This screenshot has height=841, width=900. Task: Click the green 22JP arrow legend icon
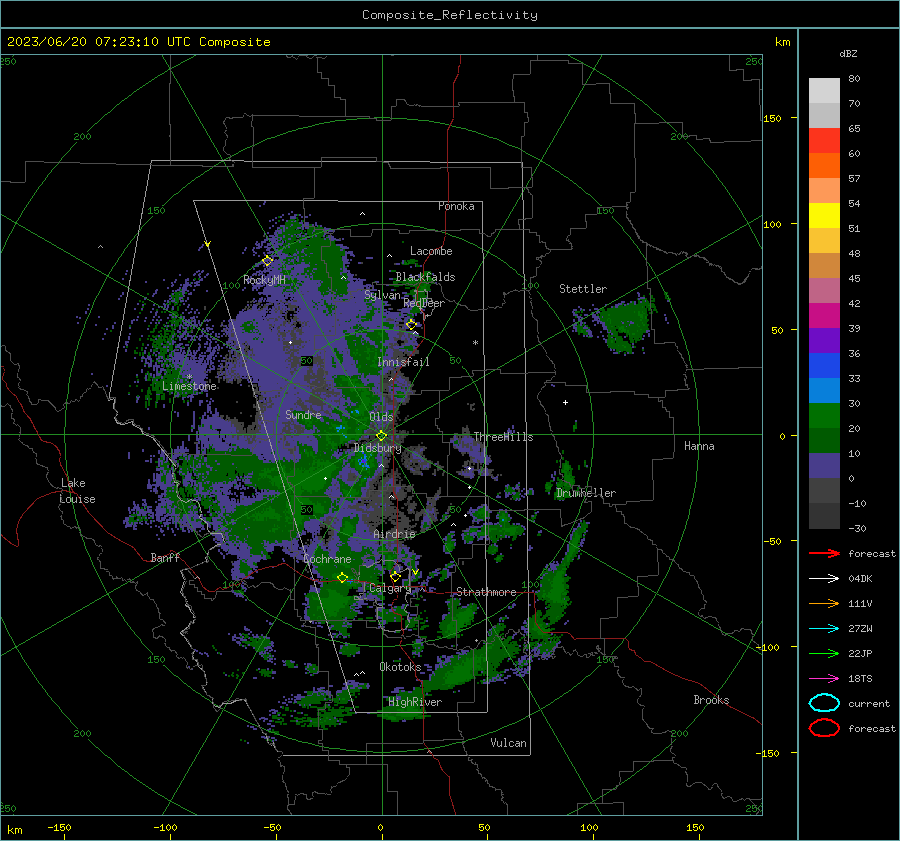point(824,653)
